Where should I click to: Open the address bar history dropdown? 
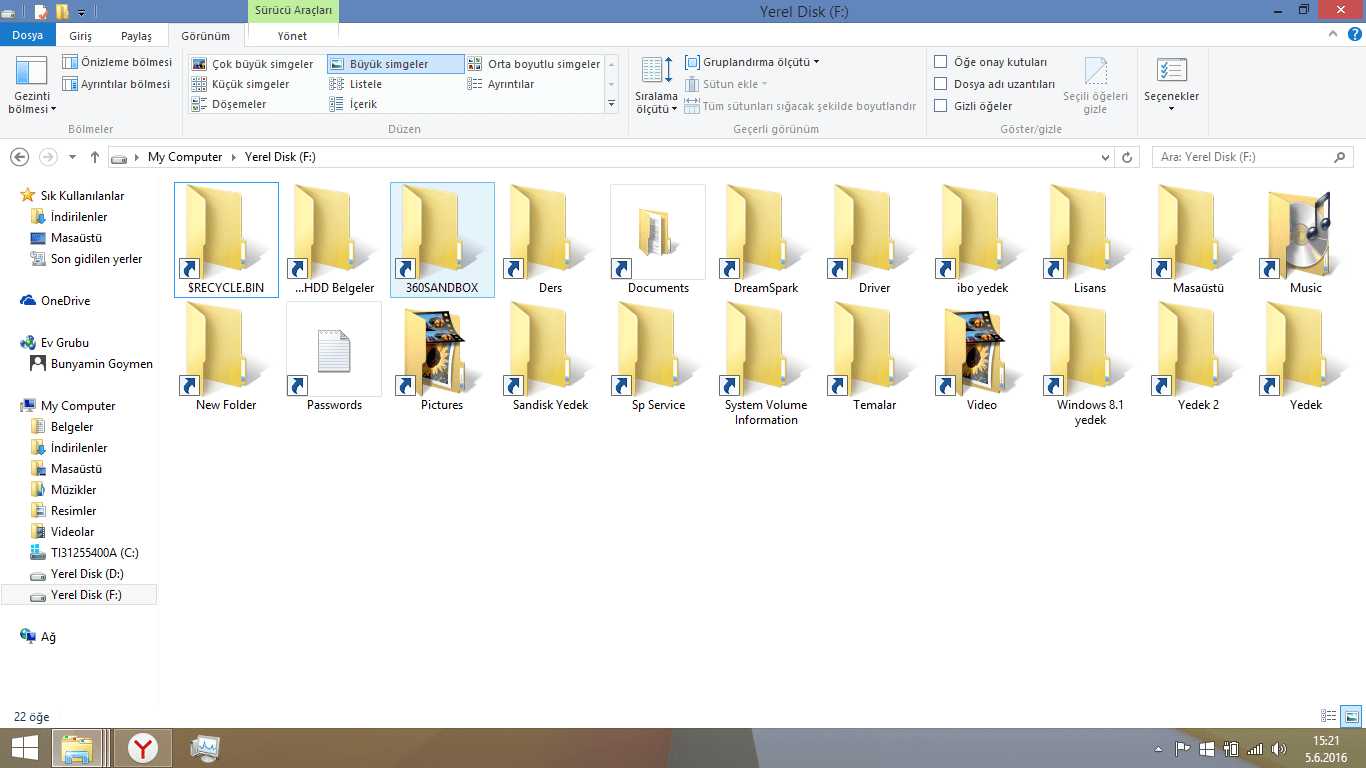pyautogui.click(x=1105, y=157)
